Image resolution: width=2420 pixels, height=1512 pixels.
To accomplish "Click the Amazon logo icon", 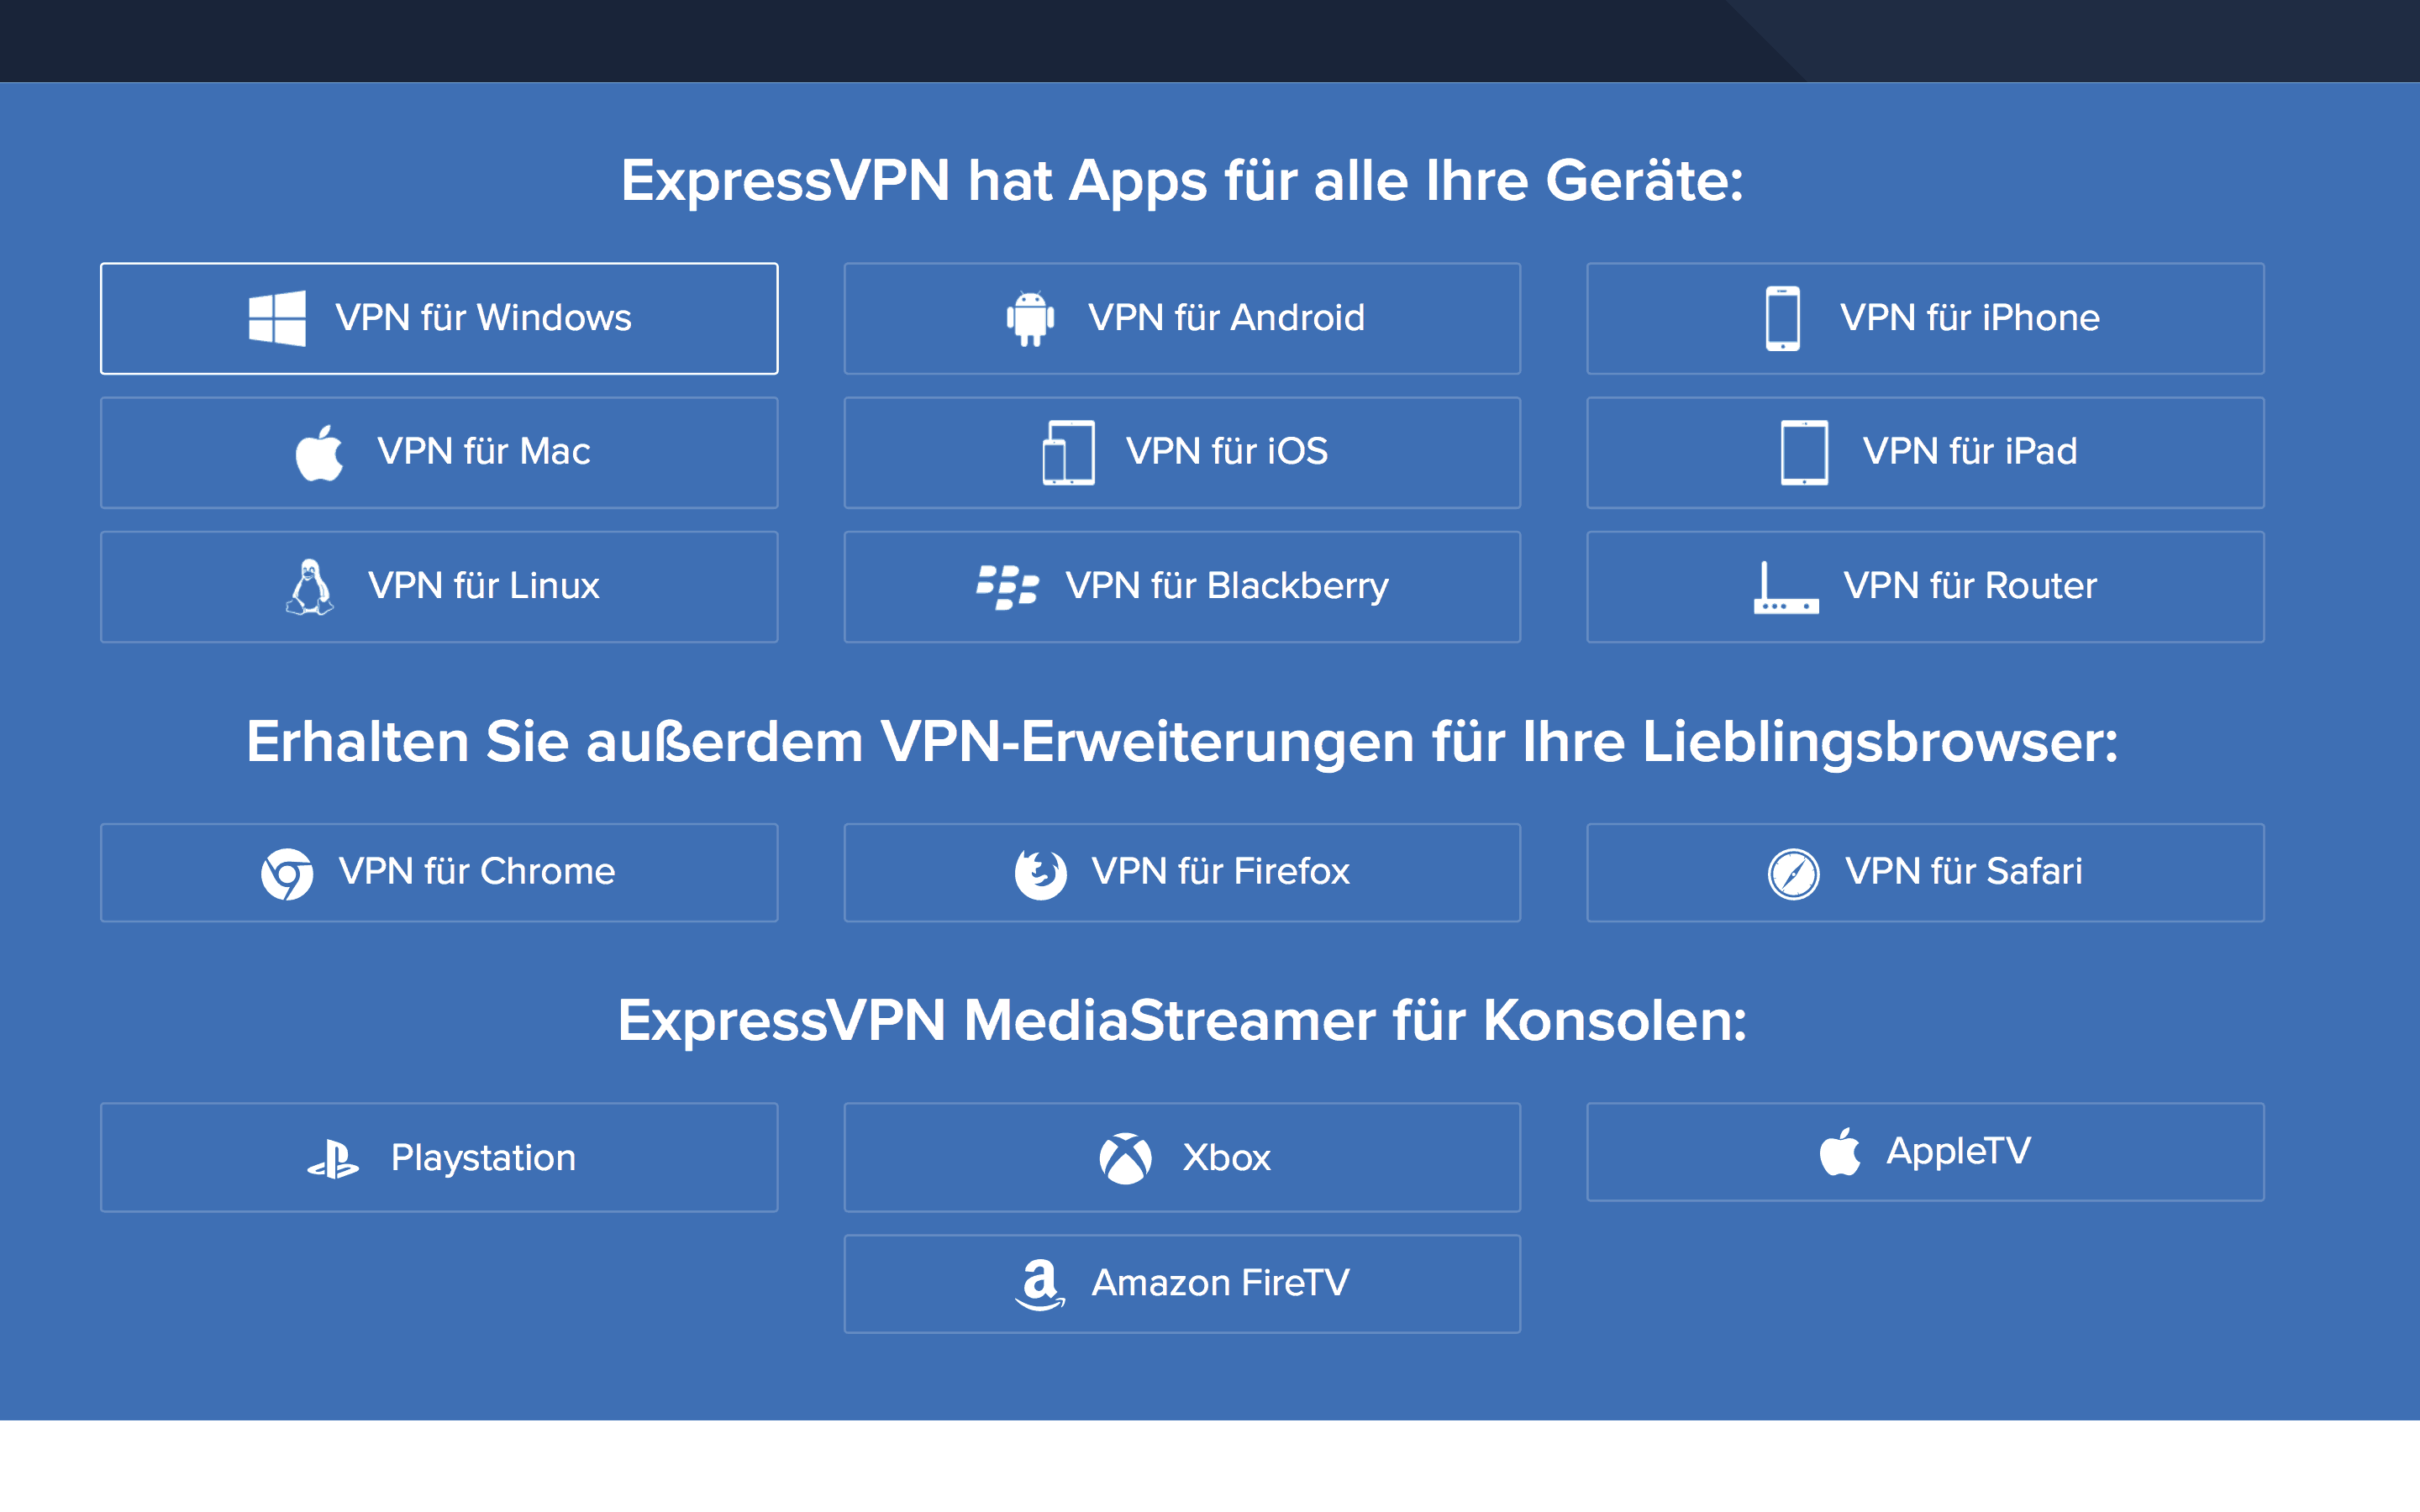I will pyautogui.click(x=1040, y=1284).
